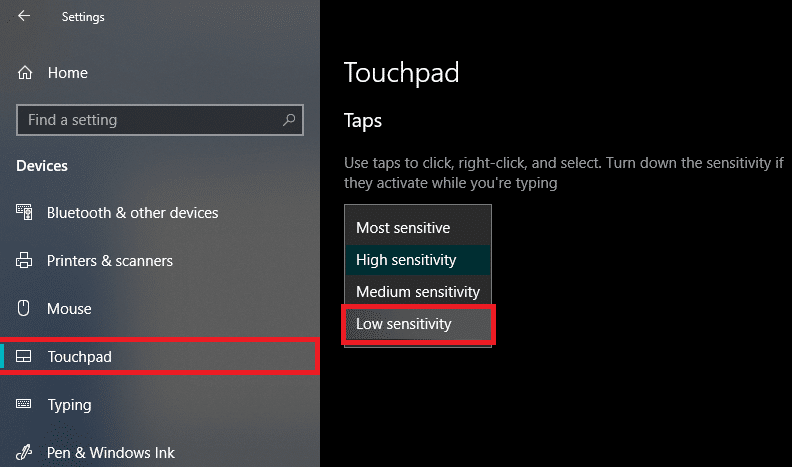Open the Typing settings label
The height and width of the screenshot is (467, 792).
pyautogui.click(x=69, y=405)
